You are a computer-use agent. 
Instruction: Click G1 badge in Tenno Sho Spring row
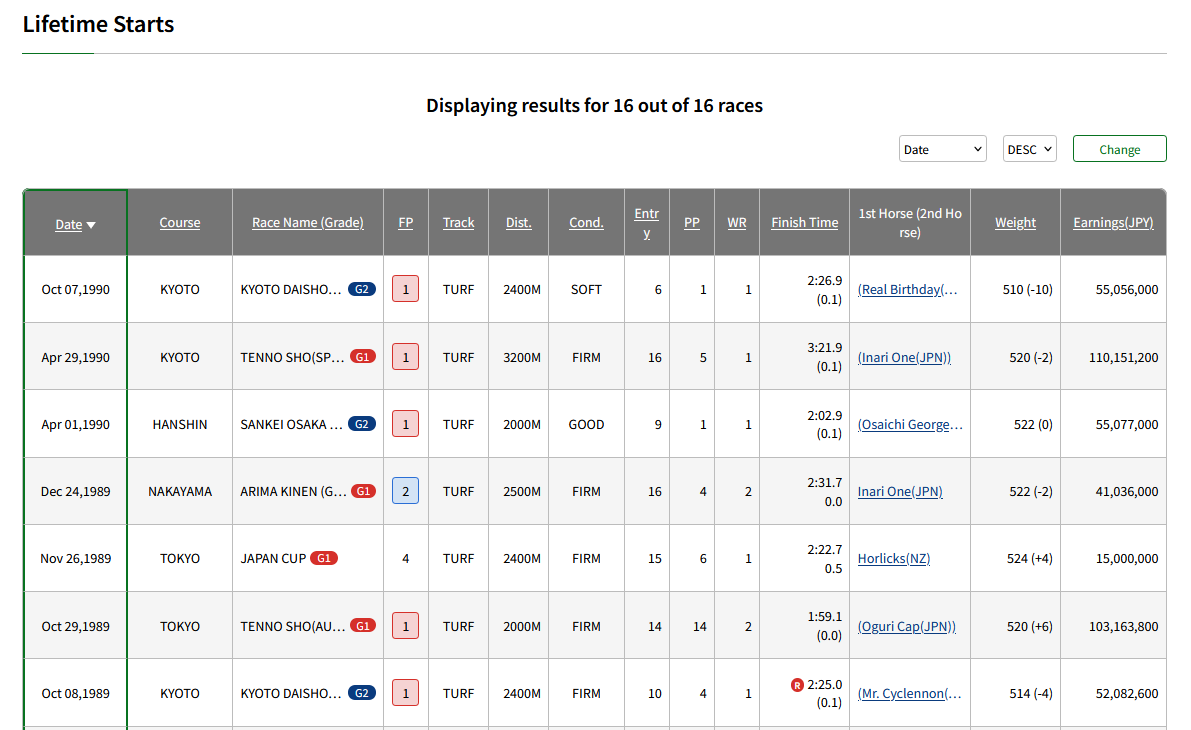tap(362, 356)
